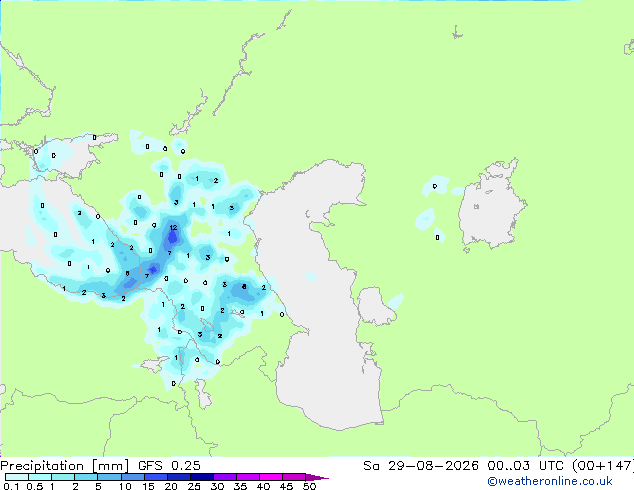The height and width of the screenshot is (490, 634).
Task: Click the GFS 0.25 model label
Action: 169,466
